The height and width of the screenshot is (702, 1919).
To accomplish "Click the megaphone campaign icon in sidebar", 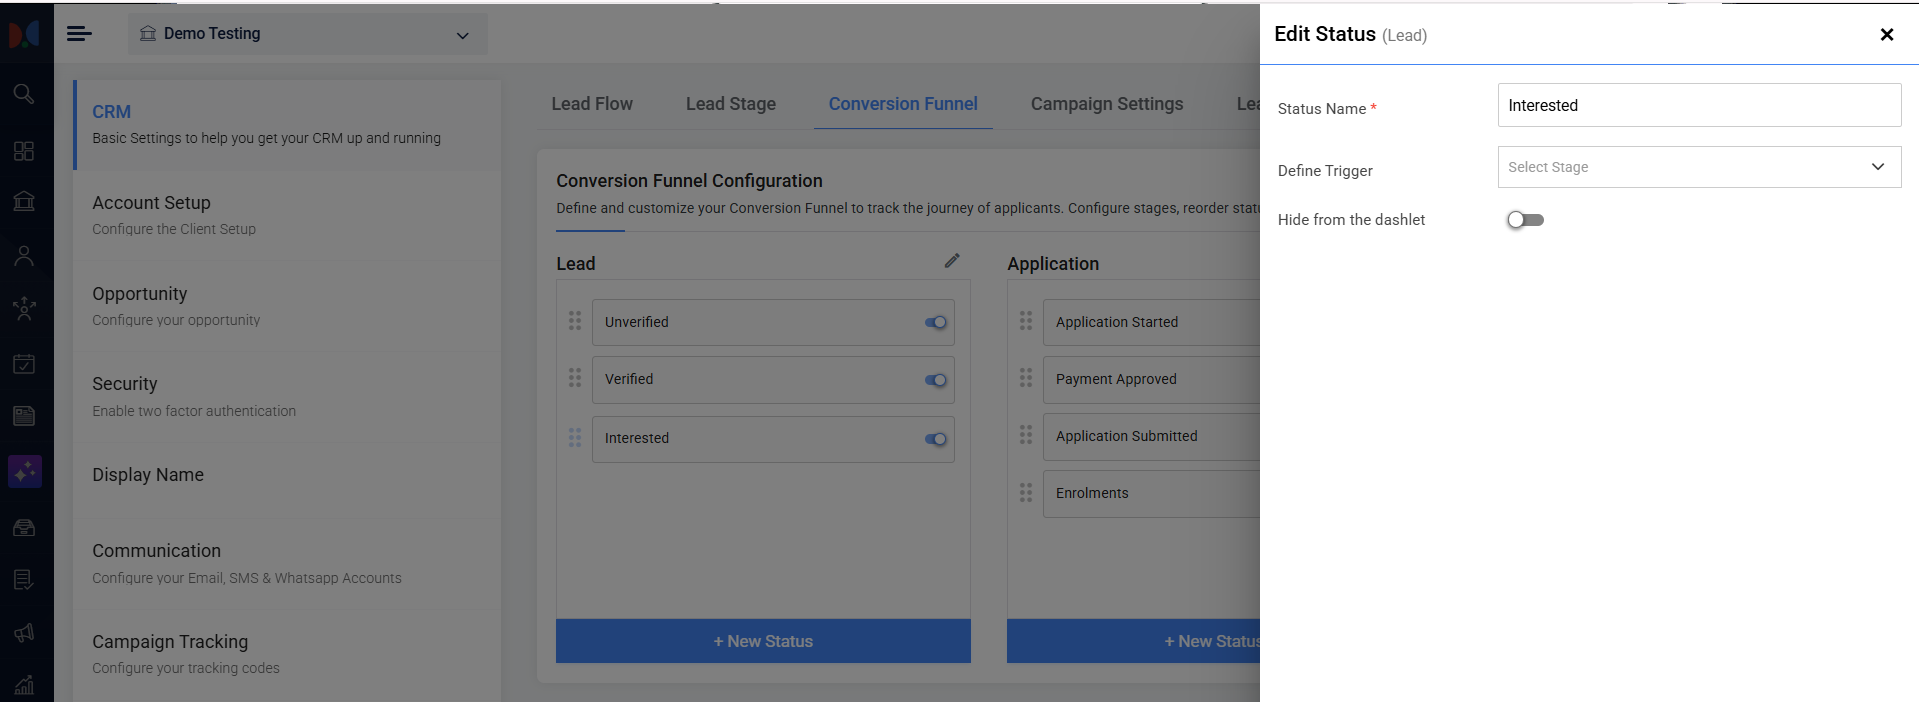I will pyautogui.click(x=24, y=632).
